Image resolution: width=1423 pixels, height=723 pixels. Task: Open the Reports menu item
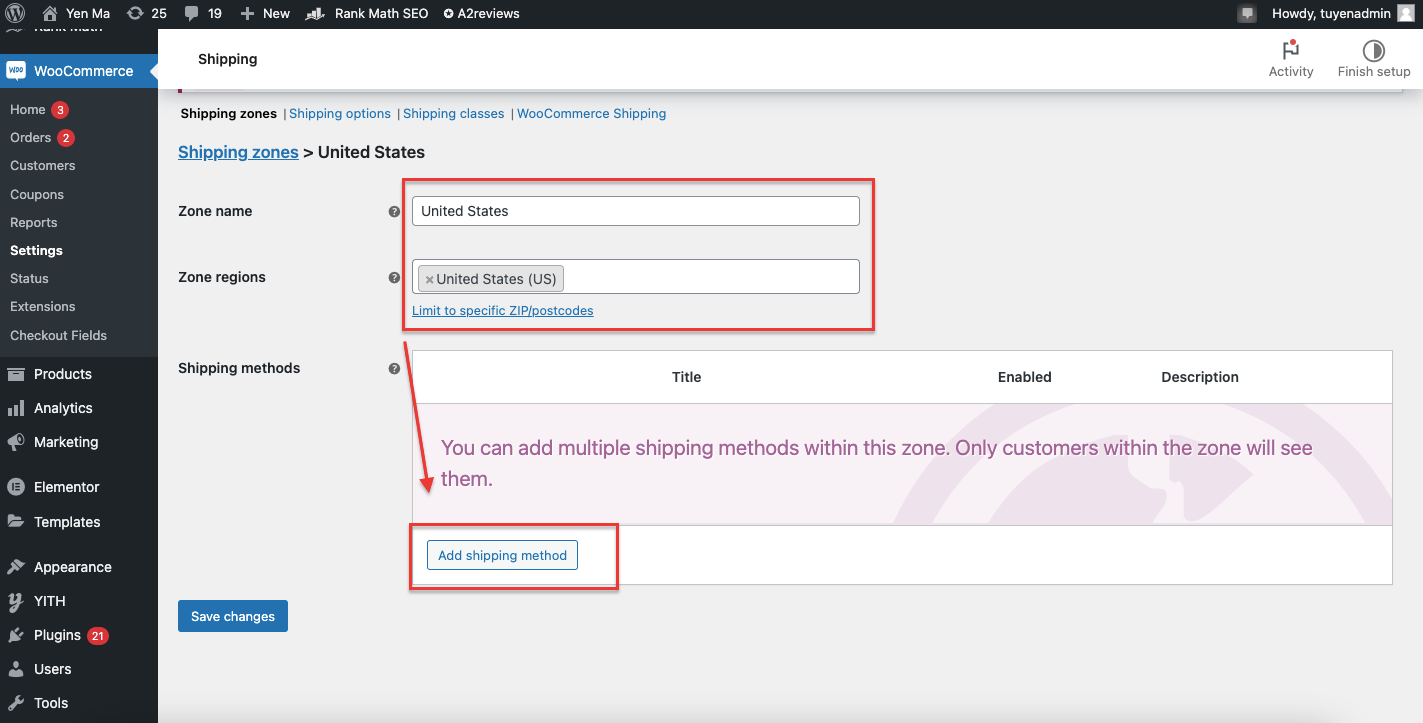[34, 222]
